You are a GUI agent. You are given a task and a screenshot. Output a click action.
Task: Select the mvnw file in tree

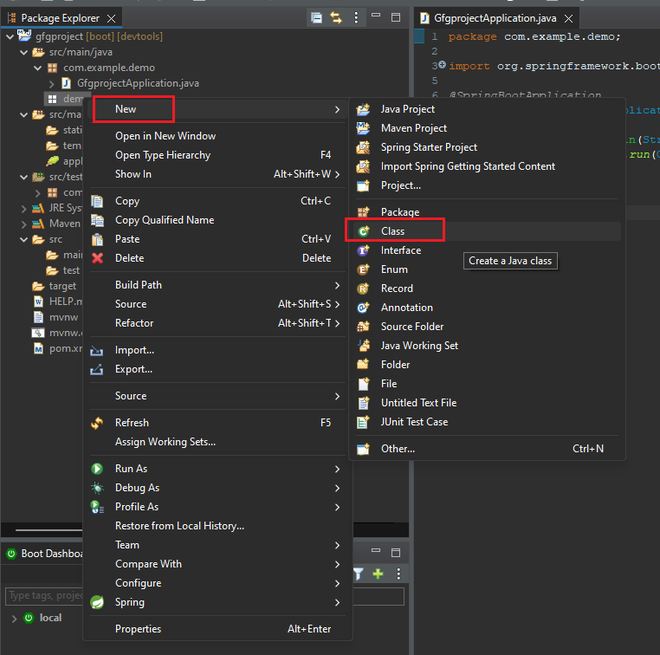coord(64,317)
